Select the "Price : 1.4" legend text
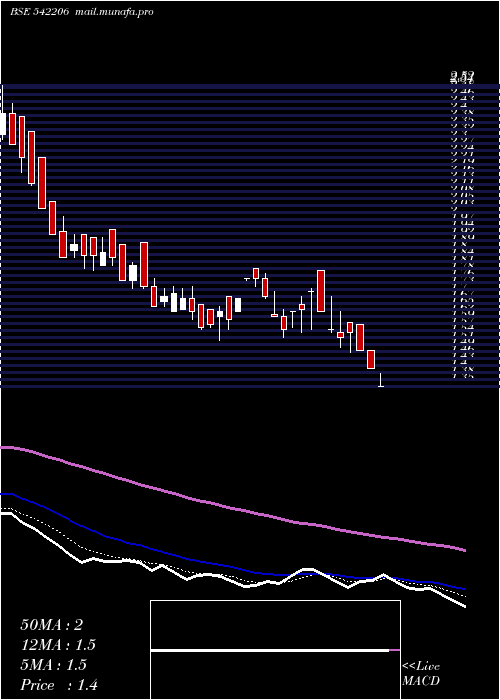The height and width of the screenshot is (700, 500). [59, 685]
